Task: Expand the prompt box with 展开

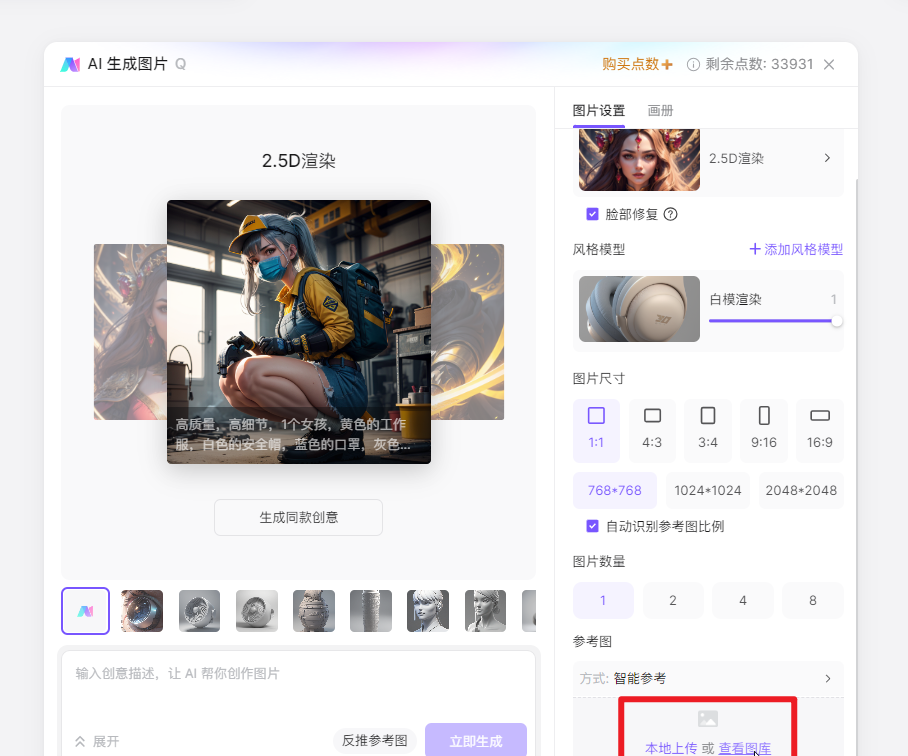Action: 97,742
